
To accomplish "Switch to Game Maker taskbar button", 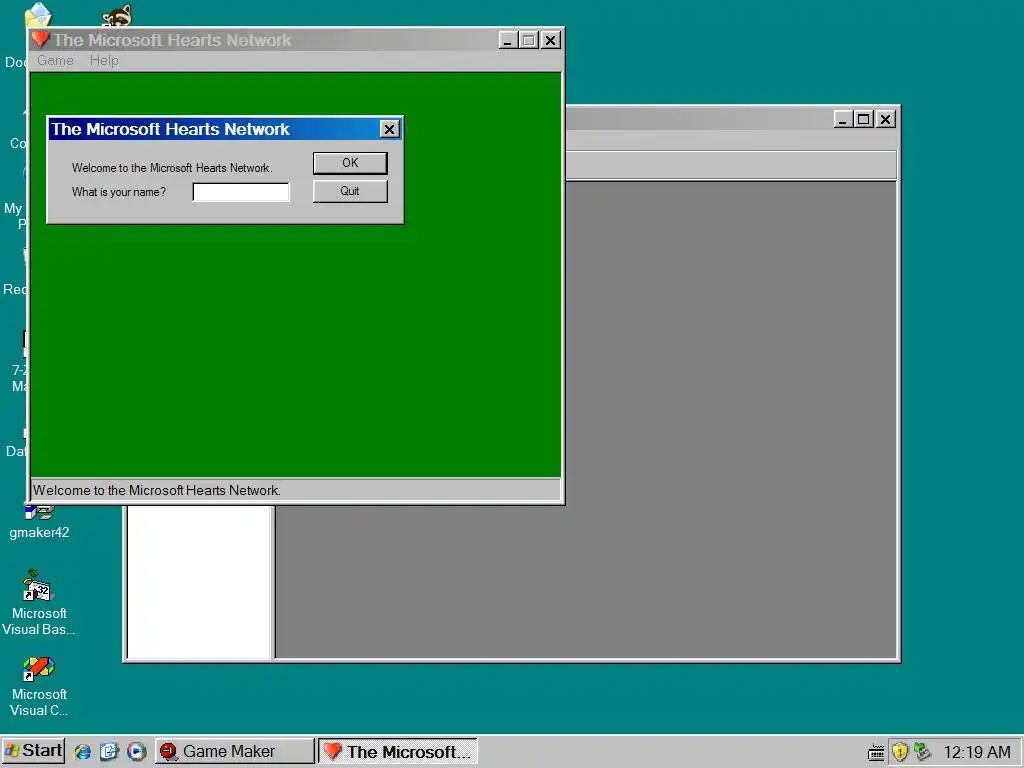I will pos(235,752).
